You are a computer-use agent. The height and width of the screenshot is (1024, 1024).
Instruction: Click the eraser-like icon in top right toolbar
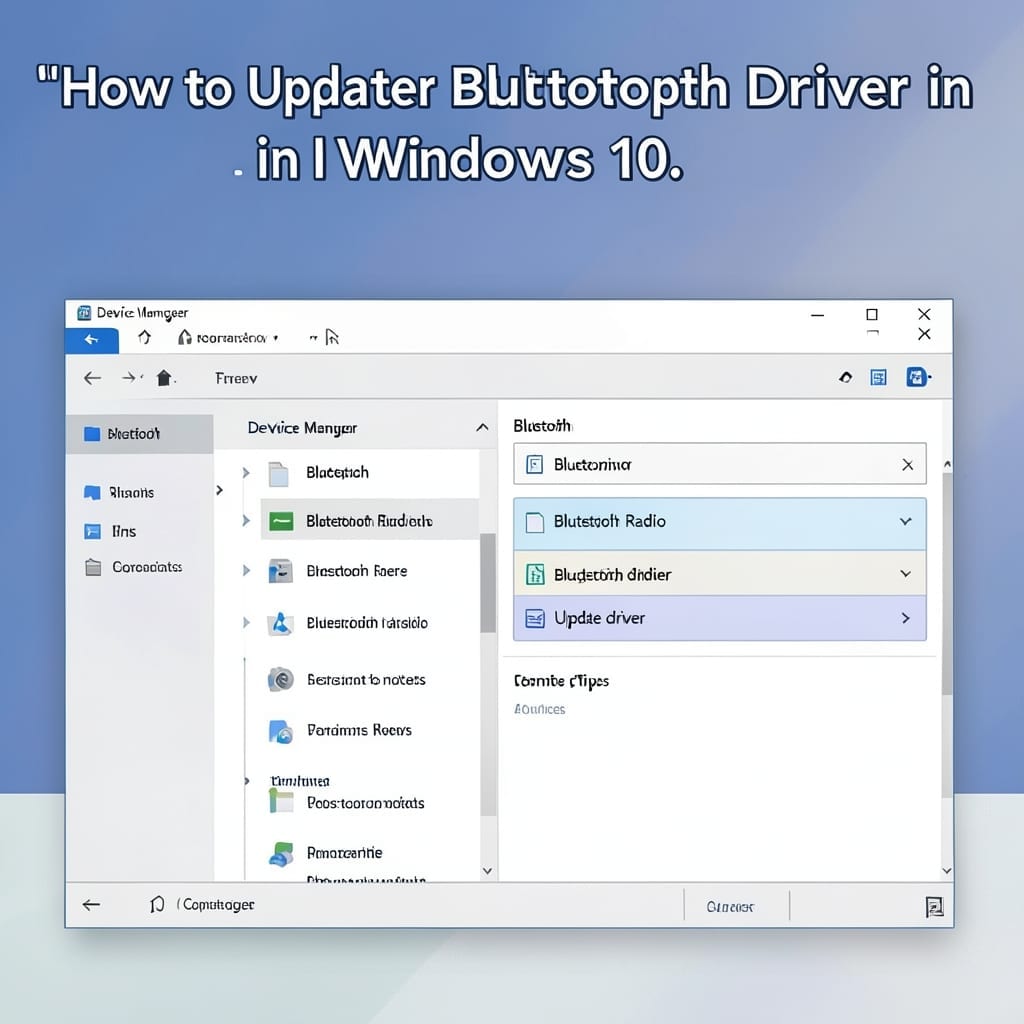pos(846,377)
